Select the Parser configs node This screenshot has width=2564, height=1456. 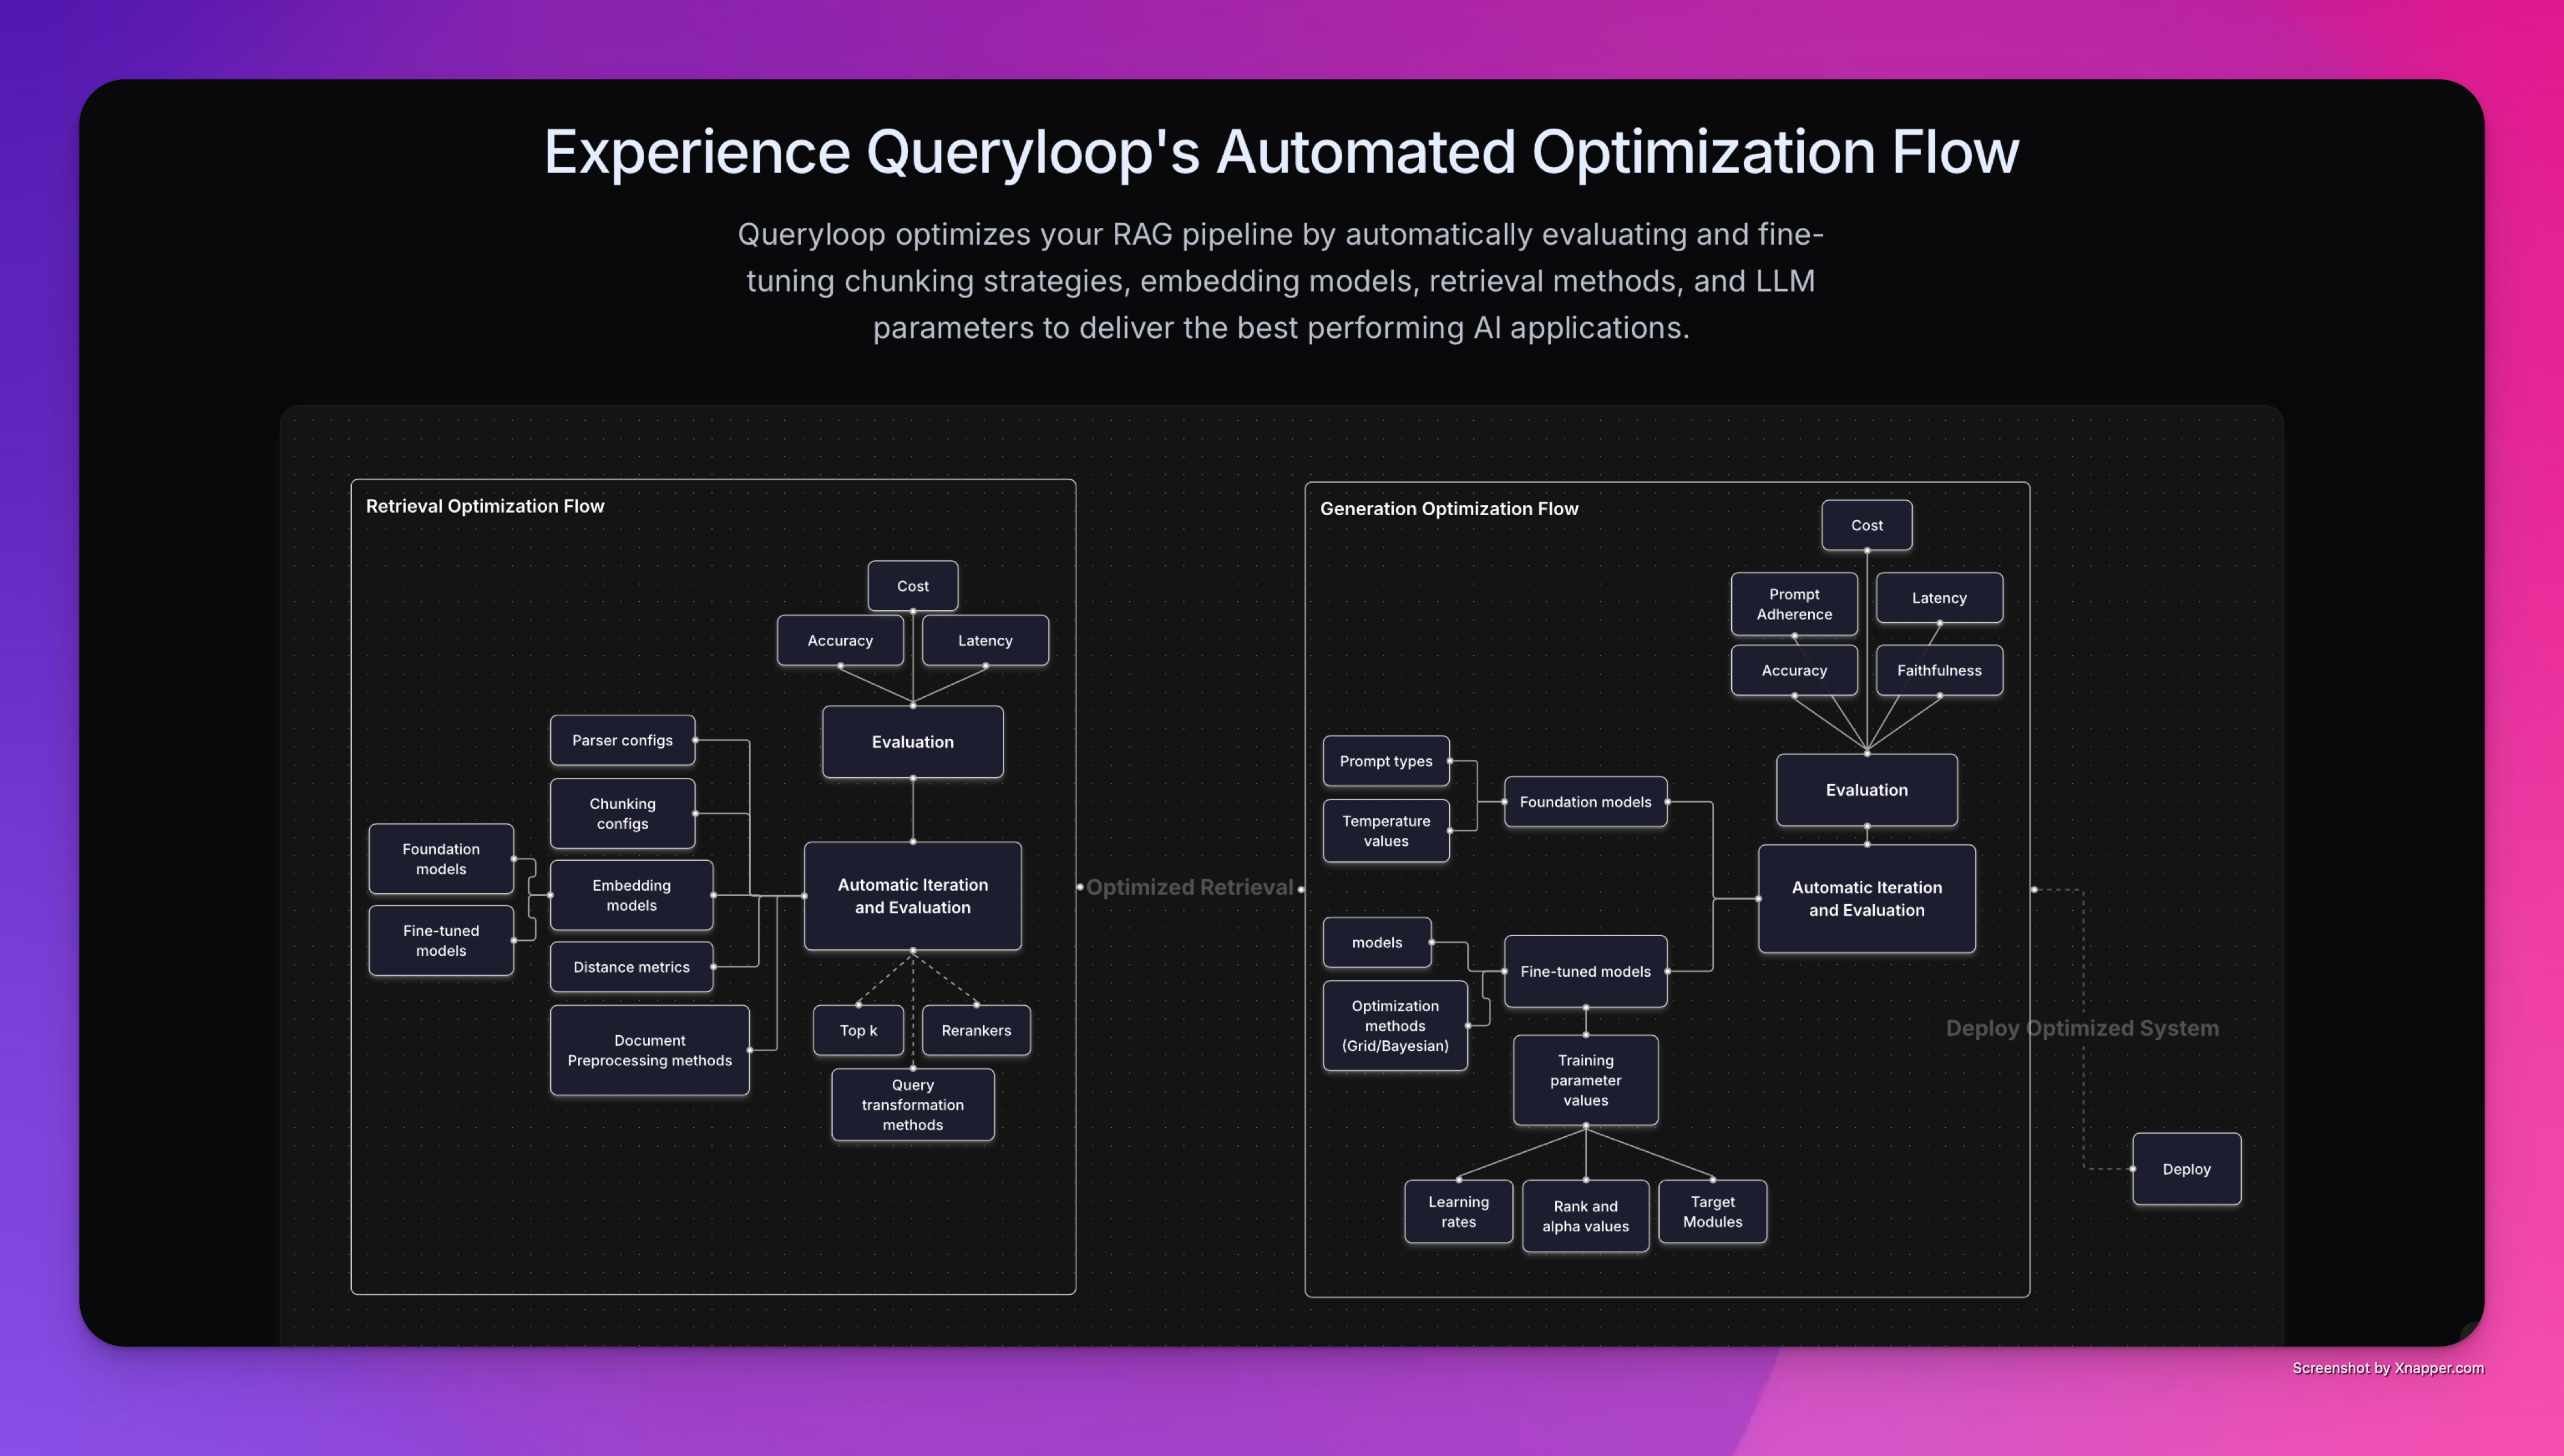tap(622, 740)
